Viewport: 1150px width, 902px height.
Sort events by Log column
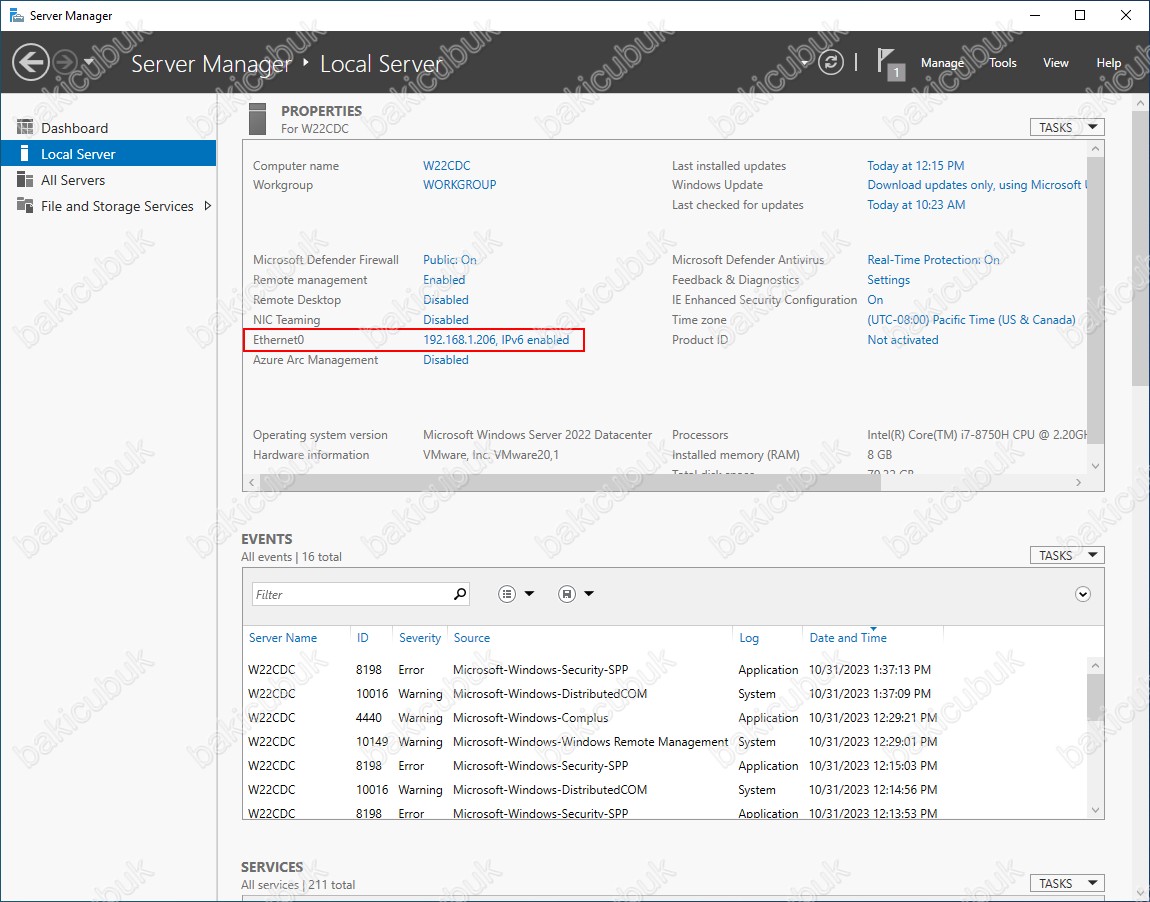749,637
